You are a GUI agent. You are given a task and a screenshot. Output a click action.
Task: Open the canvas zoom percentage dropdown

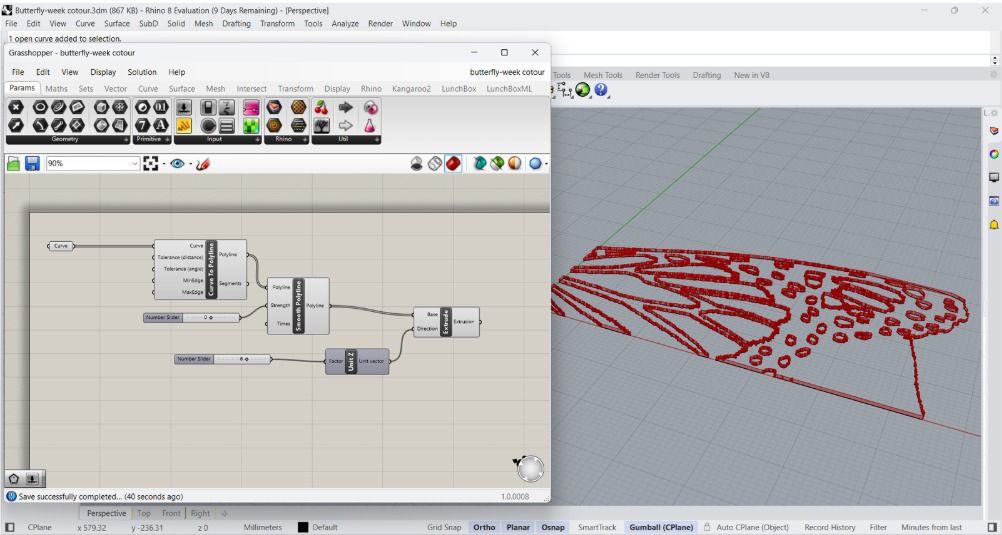coord(136,164)
